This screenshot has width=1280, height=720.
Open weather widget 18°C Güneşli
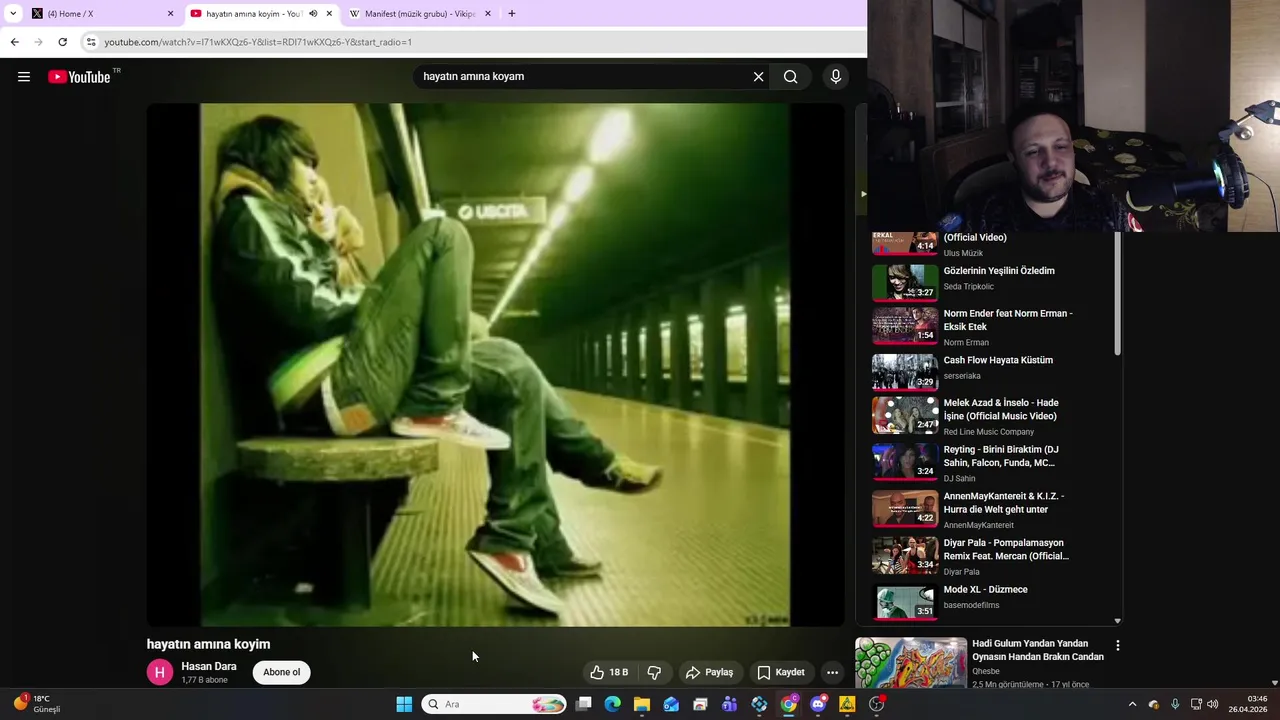(38, 704)
